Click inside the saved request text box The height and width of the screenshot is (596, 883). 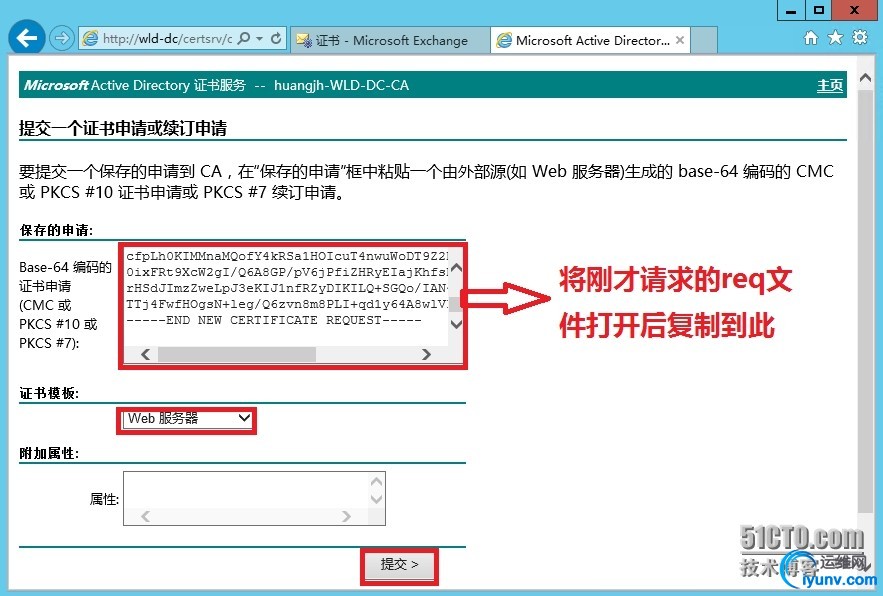click(x=286, y=296)
